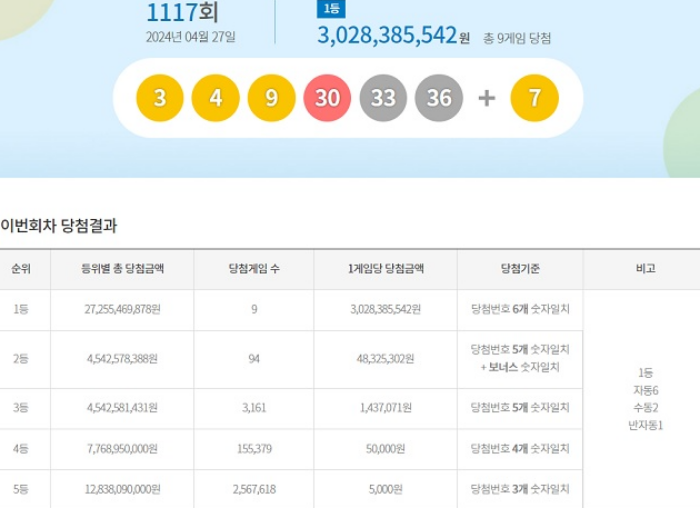Click winning game count 9 in 1등 row

254,309
